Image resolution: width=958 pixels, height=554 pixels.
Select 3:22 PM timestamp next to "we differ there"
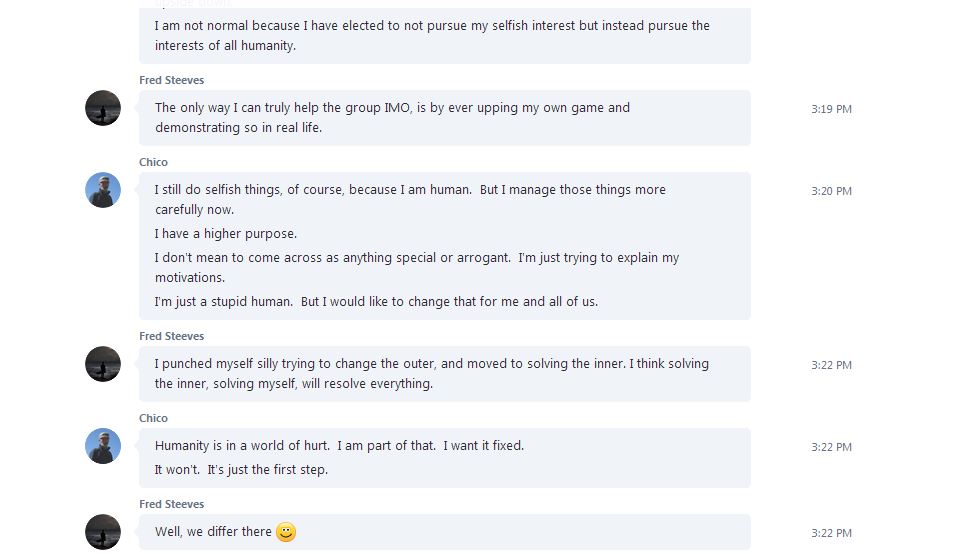click(831, 533)
